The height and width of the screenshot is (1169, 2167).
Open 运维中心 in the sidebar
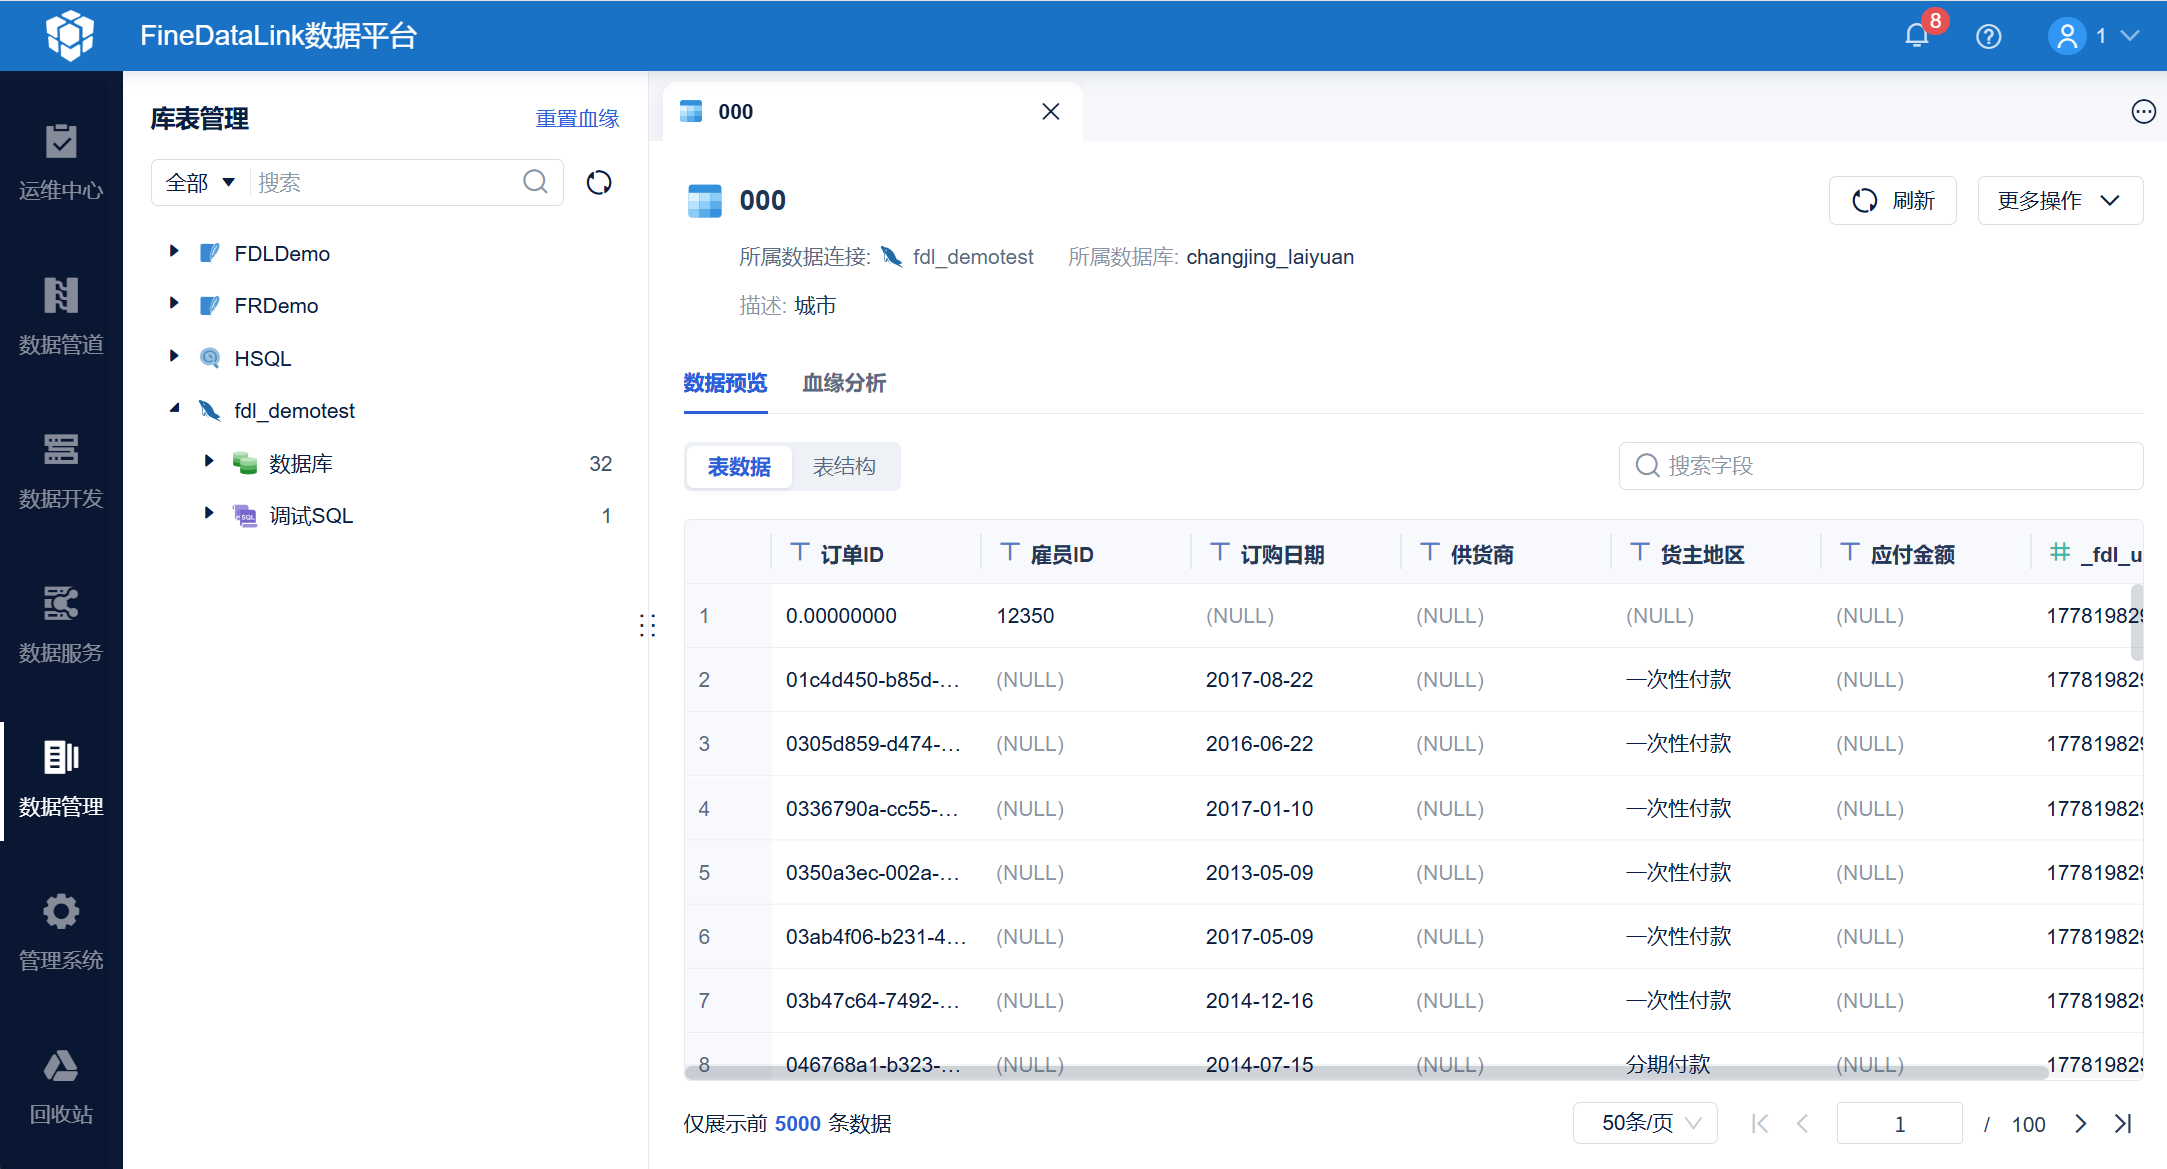point(61,163)
